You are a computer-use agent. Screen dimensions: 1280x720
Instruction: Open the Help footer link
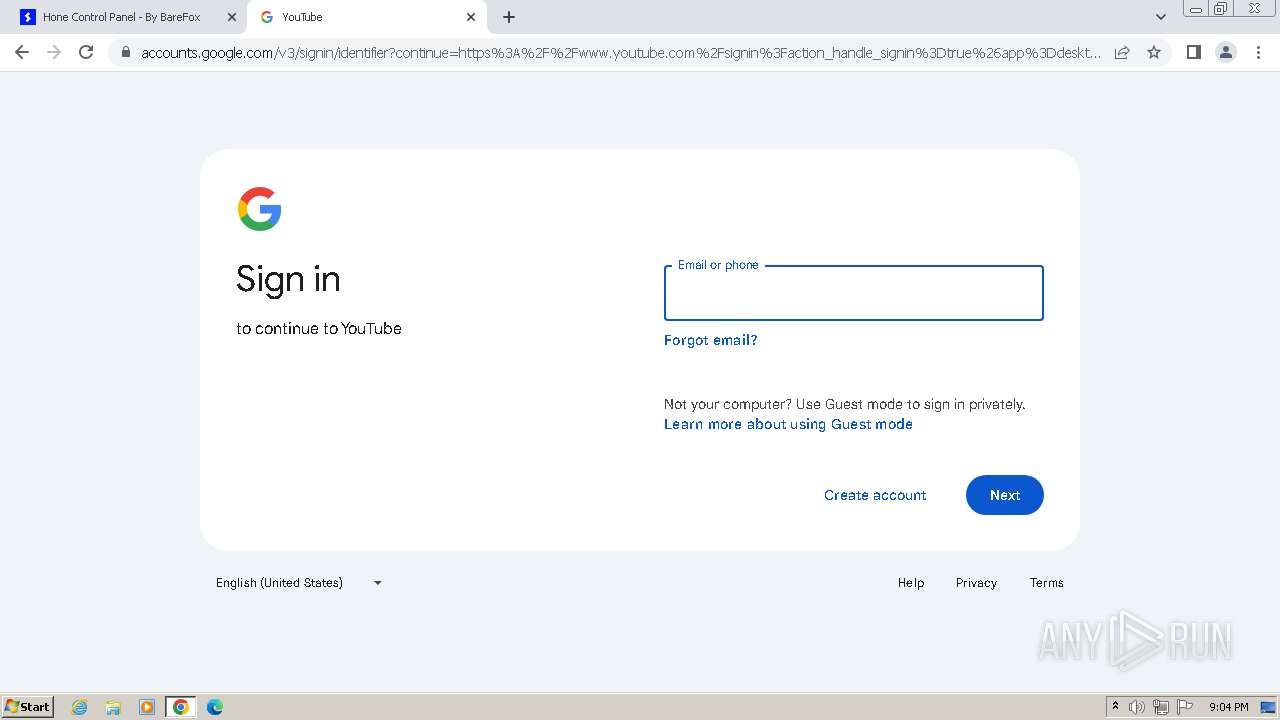911,583
